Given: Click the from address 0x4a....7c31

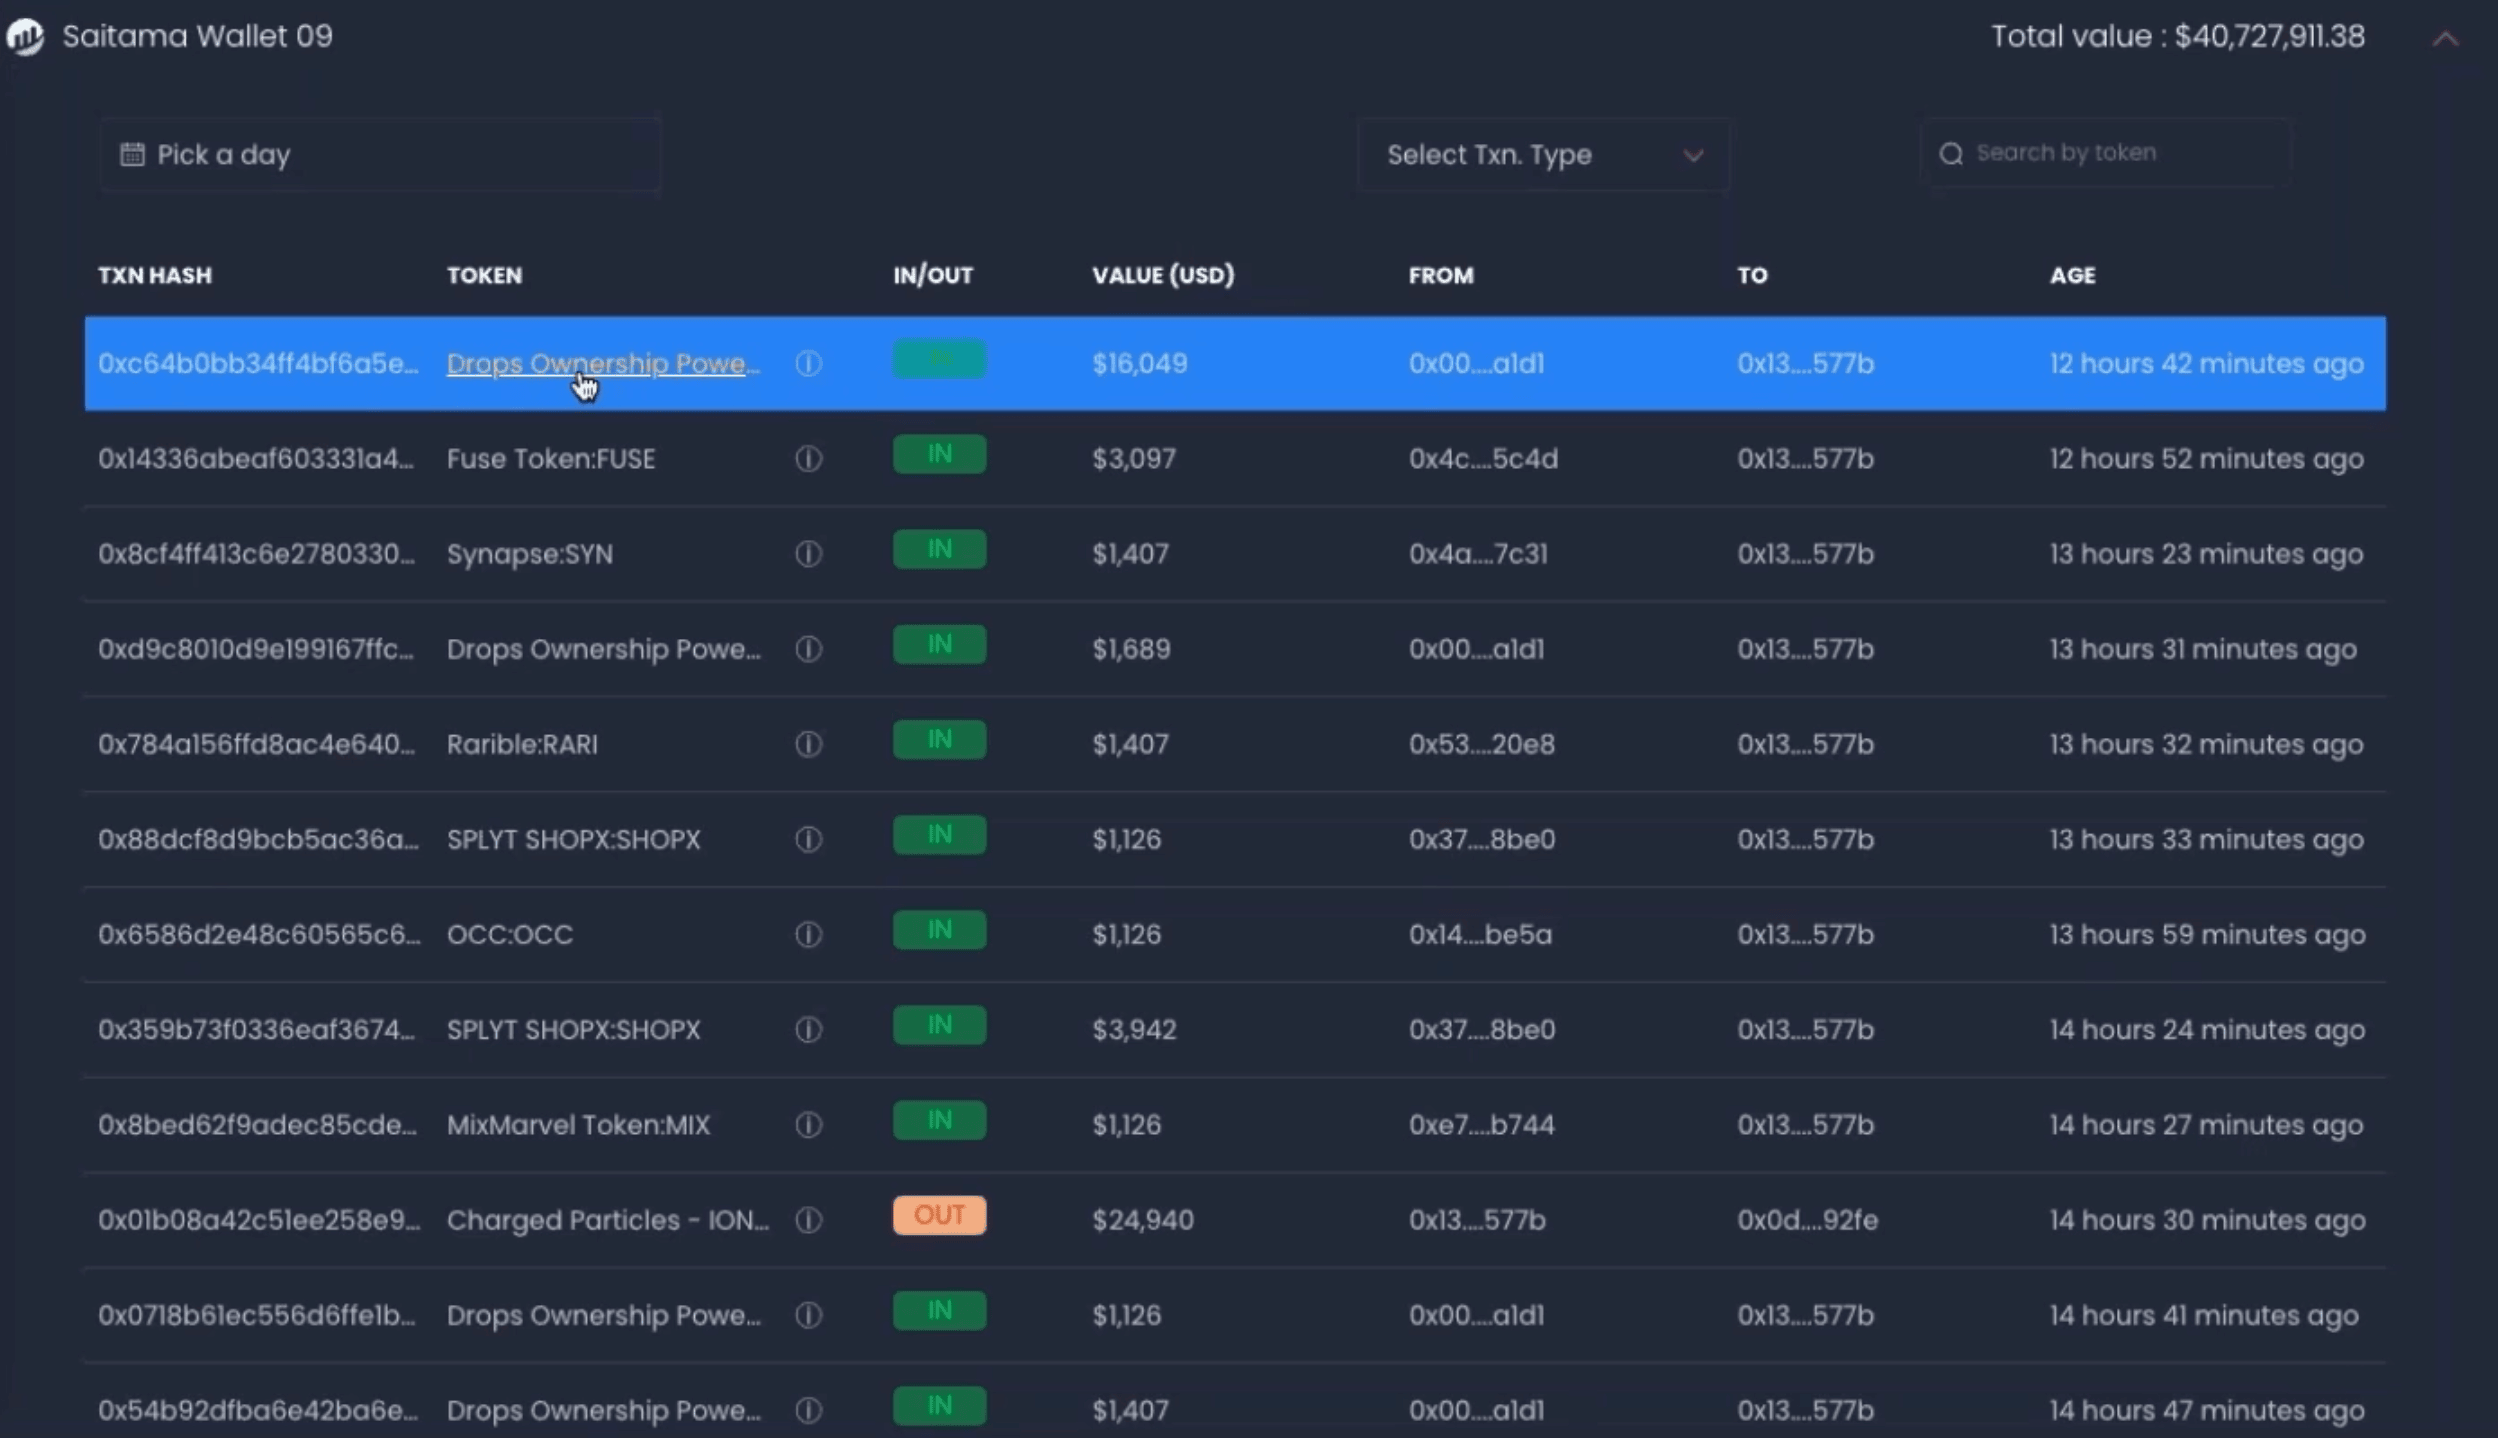Looking at the screenshot, I should pos(1478,554).
